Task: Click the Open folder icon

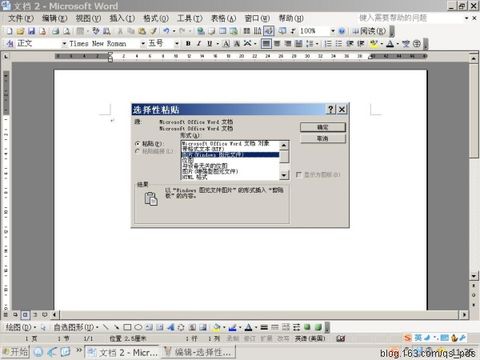Action: point(20,31)
